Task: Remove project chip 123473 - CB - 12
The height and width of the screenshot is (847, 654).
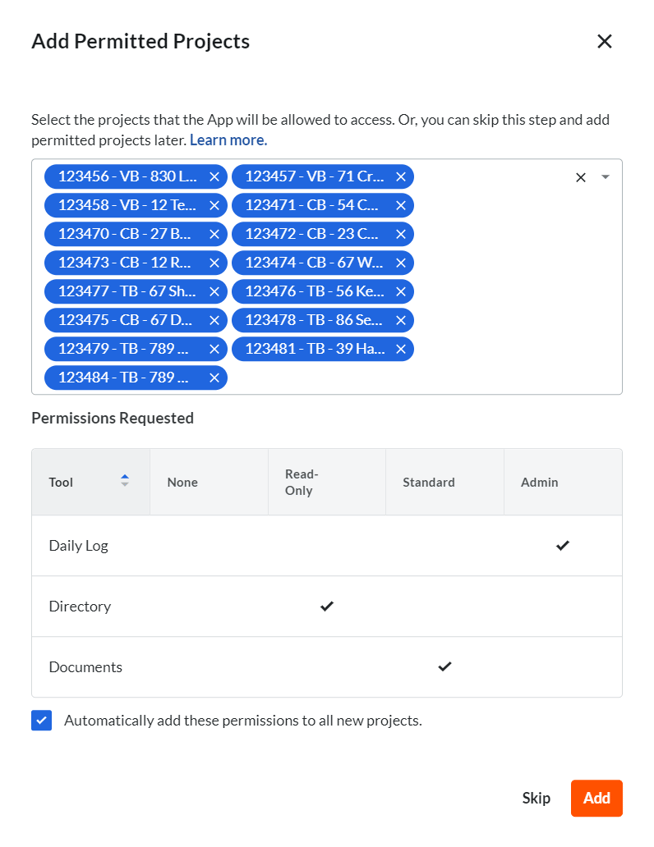Action: pos(214,262)
